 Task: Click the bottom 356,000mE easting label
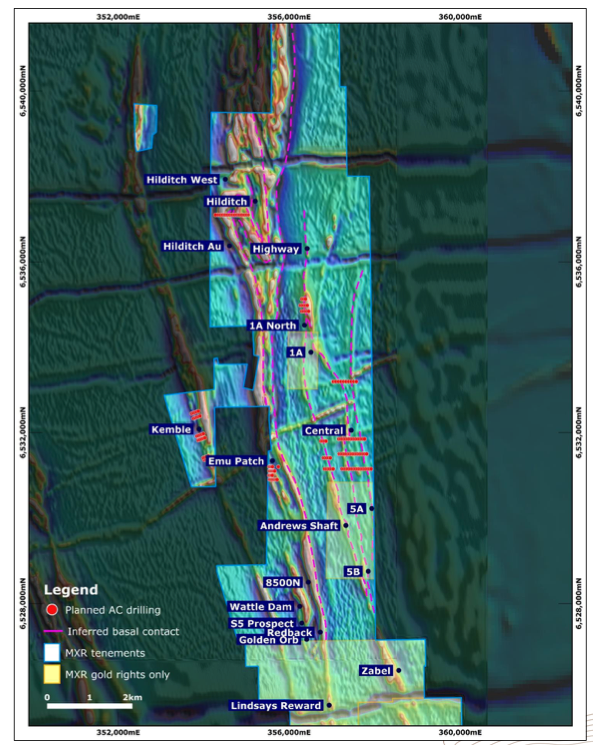click(289, 732)
